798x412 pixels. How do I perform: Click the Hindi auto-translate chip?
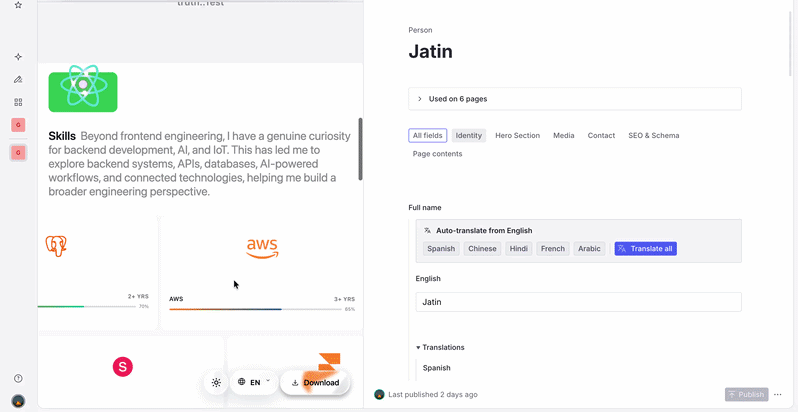[x=518, y=249]
